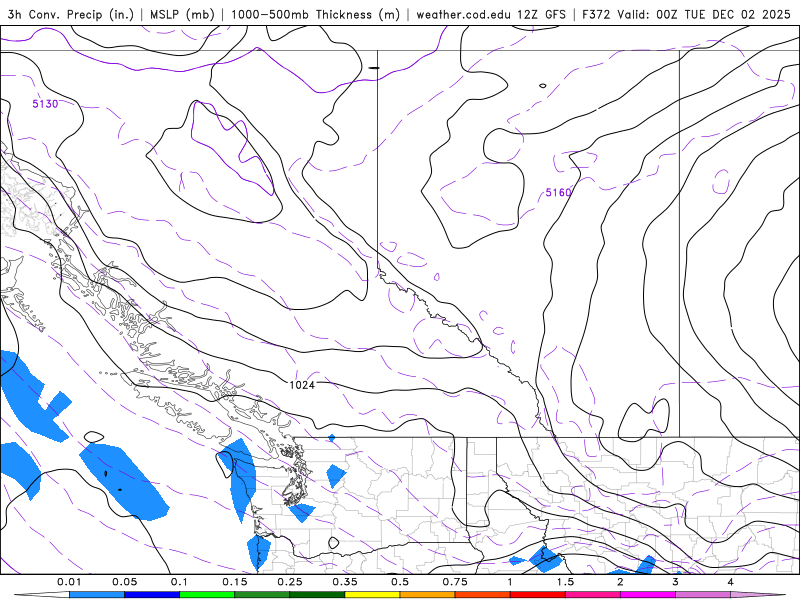The height and width of the screenshot is (600, 800).
Task: Click the bright green 0.1 legend swatch
Action: coord(207,595)
